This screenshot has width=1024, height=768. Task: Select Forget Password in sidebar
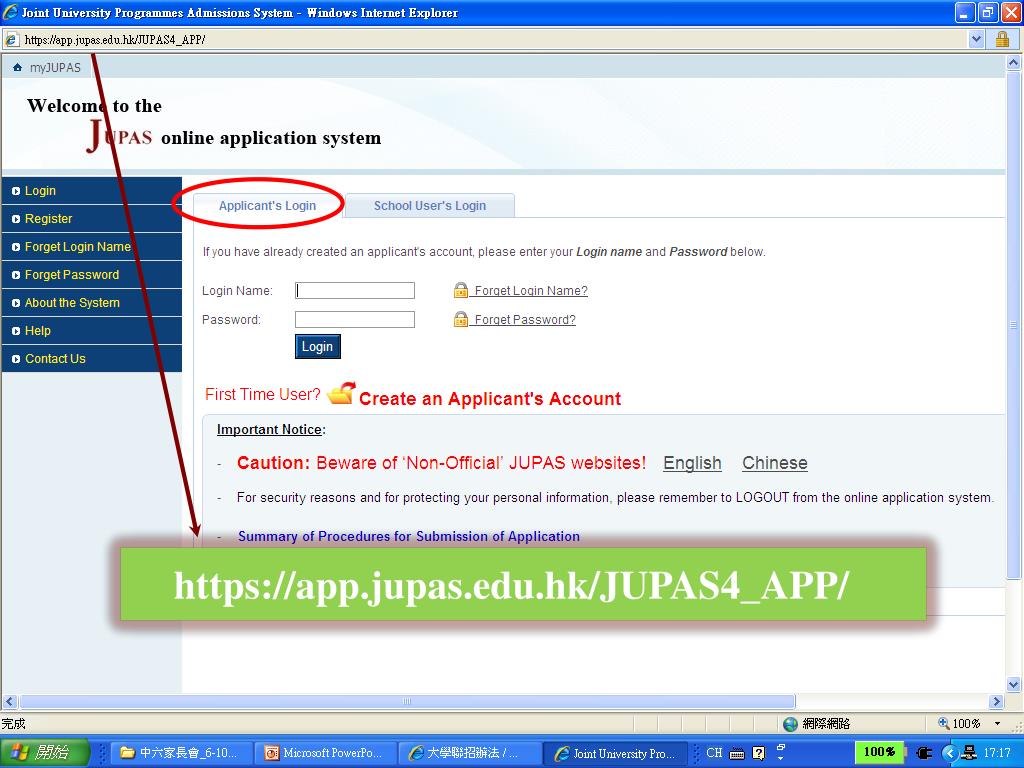tap(91, 275)
